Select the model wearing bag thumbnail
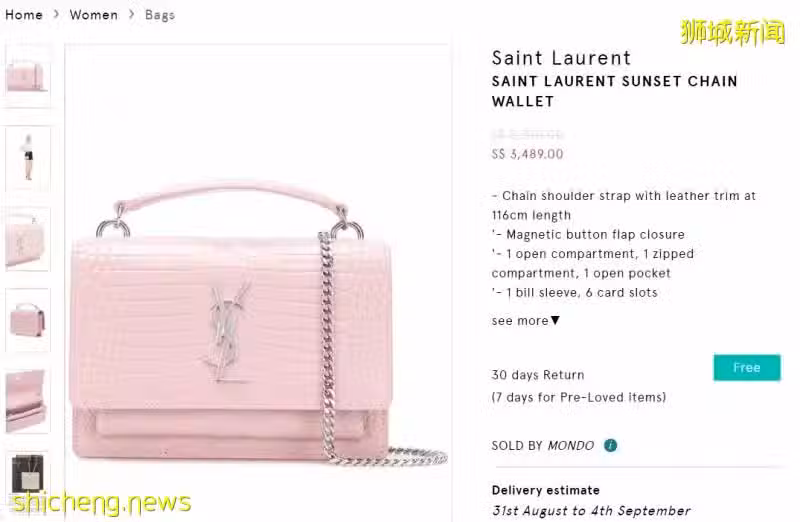 pyautogui.click(x=28, y=158)
